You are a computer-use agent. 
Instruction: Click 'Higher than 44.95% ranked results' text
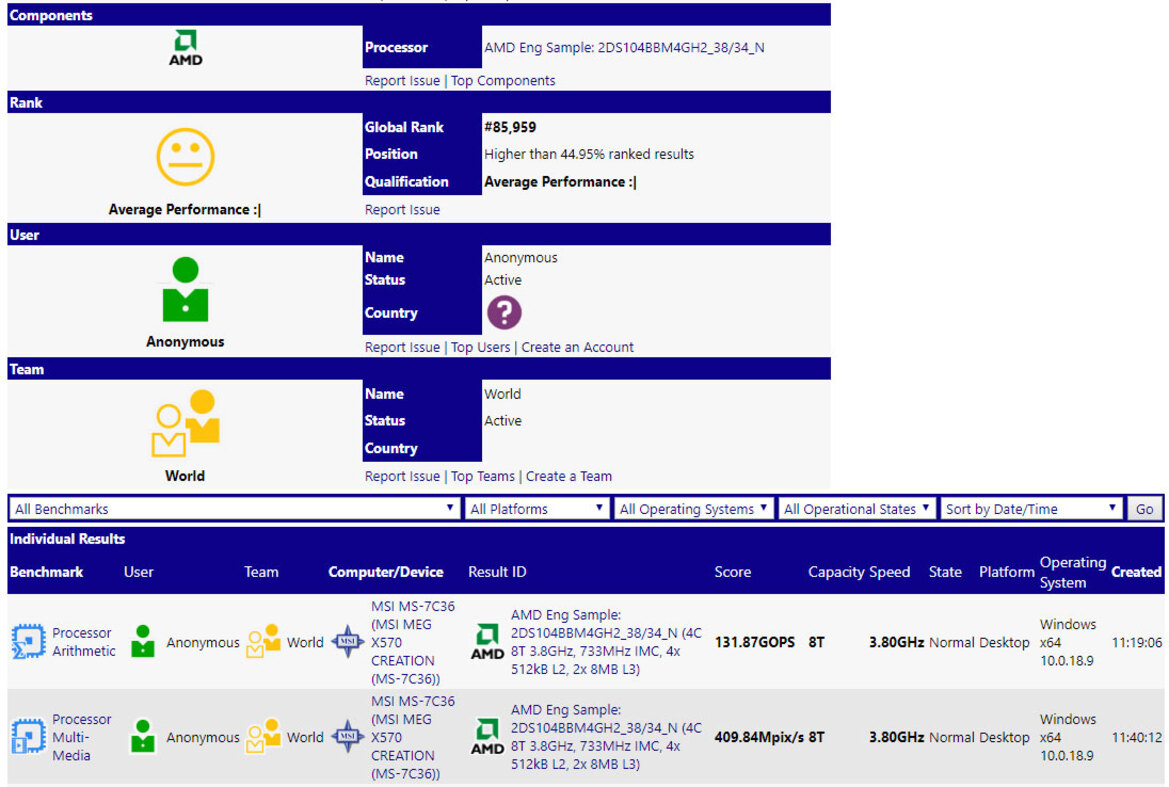coord(589,154)
